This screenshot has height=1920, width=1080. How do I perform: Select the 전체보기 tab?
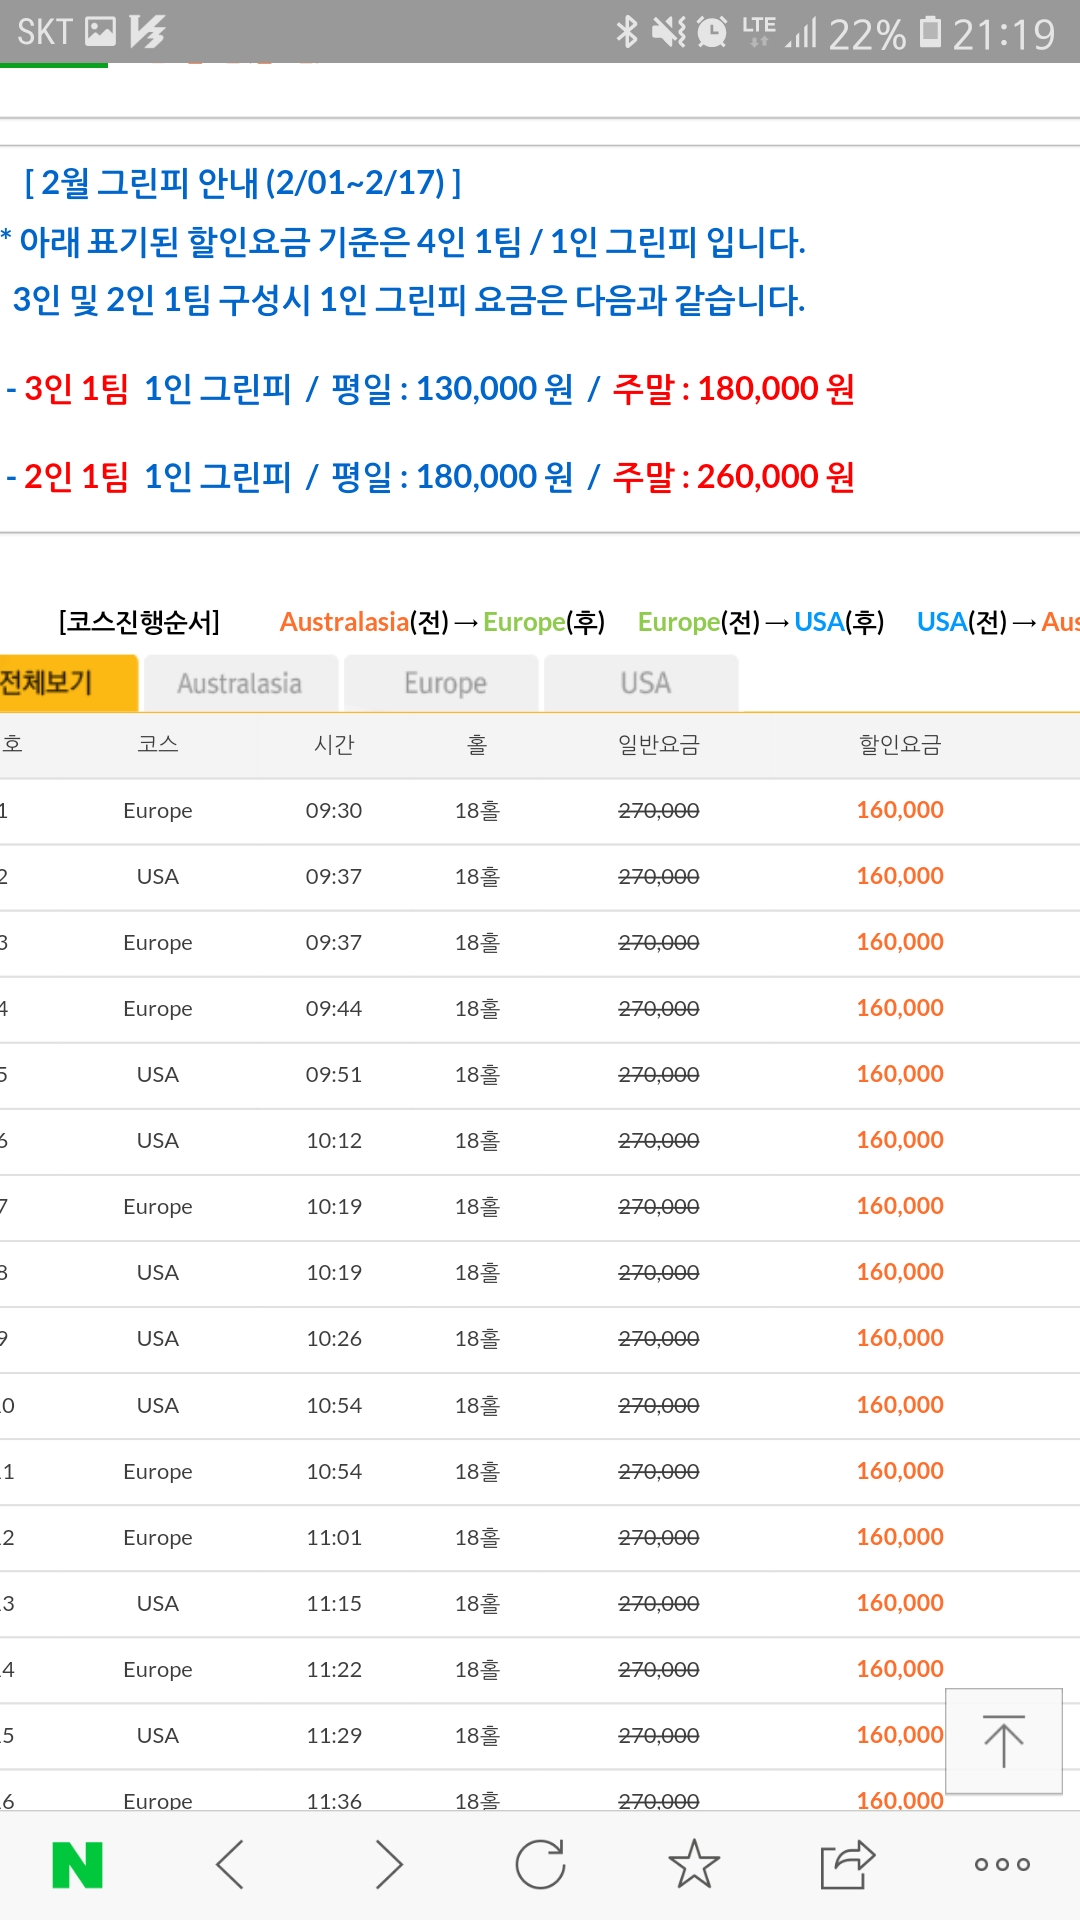coord(60,684)
